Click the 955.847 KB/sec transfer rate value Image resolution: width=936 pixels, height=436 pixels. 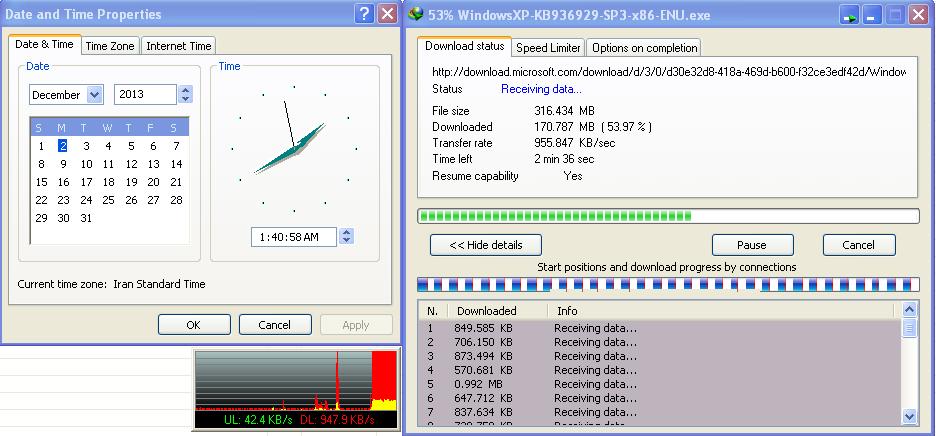[574, 143]
